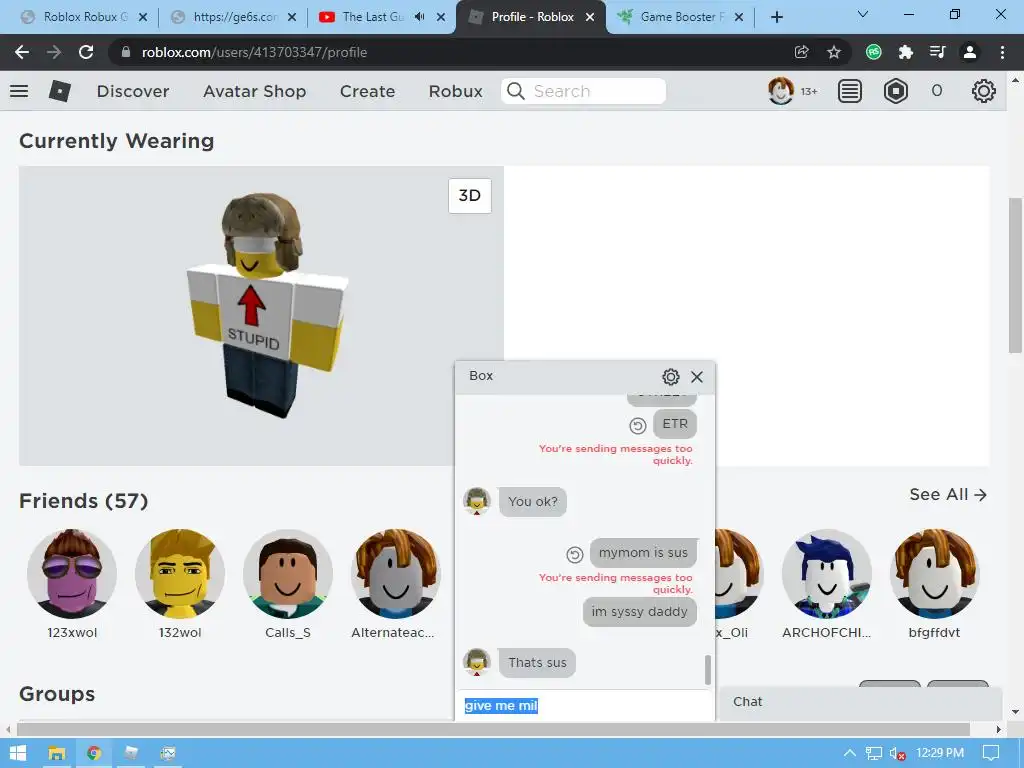Image resolution: width=1024 pixels, height=768 pixels.
Task: Open friend 132wol's profile
Action: (180, 574)
